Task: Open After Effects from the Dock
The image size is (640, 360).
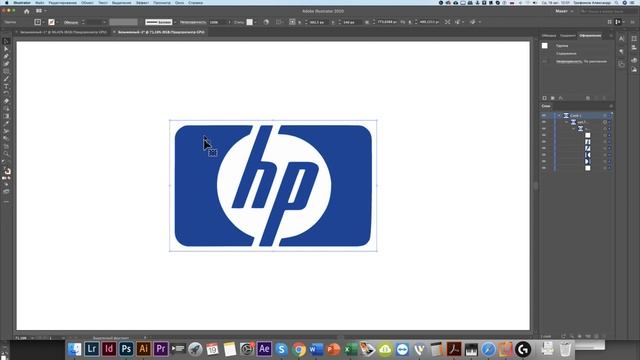Action: pos(264,349)
